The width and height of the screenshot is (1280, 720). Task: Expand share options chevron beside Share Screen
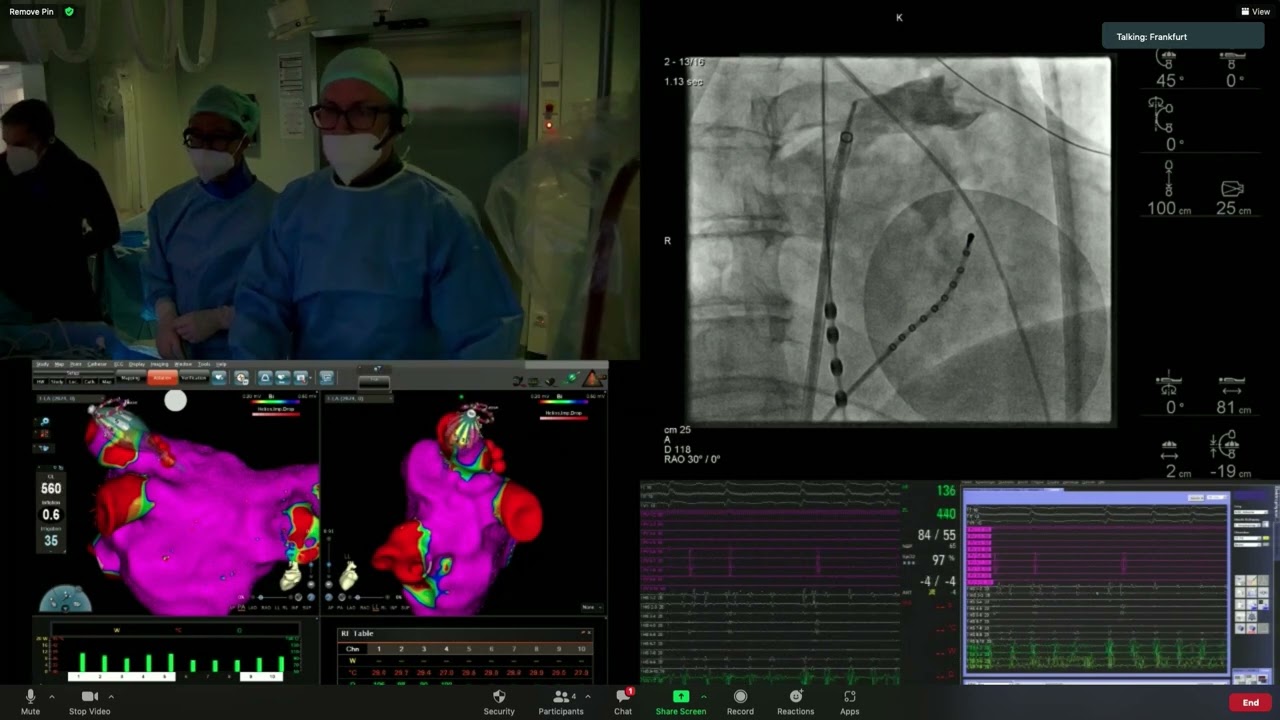tap(703, 696)
